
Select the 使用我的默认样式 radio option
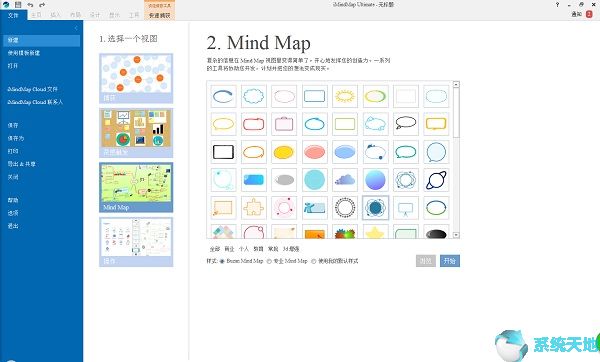314,261
